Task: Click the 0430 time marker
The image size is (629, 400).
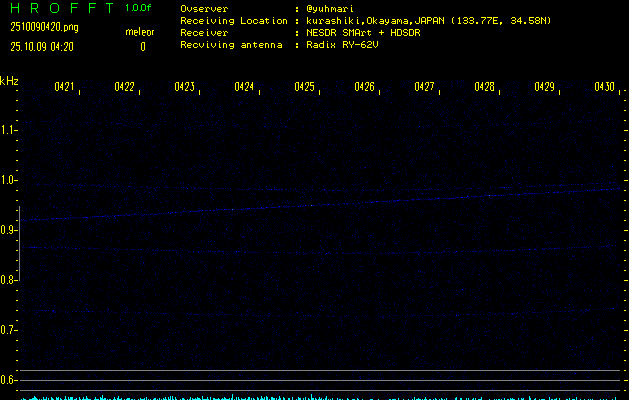Action: point(604,88)
